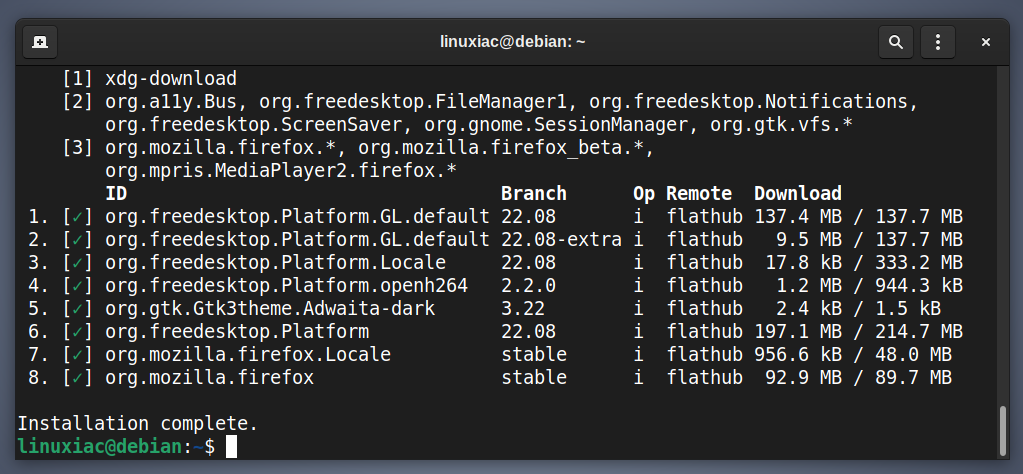Close the terminal window
The width and height of the screenshot is (1023, 474).
(x=986, y=42)
